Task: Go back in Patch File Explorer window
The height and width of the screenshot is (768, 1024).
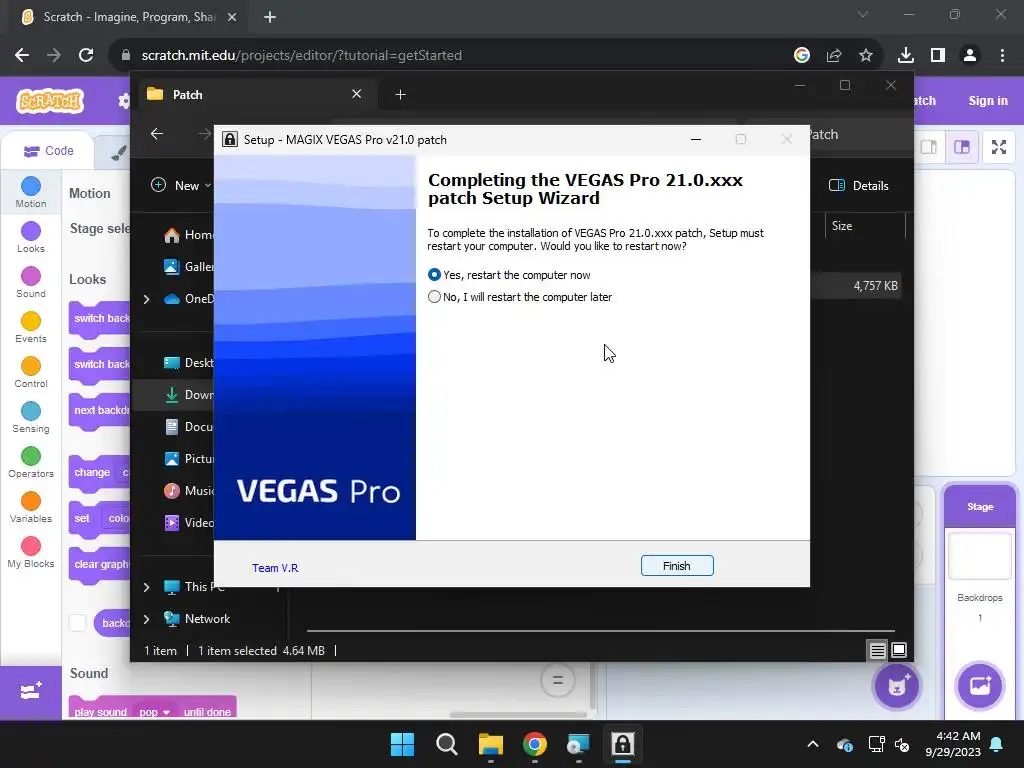Action: 157,134
